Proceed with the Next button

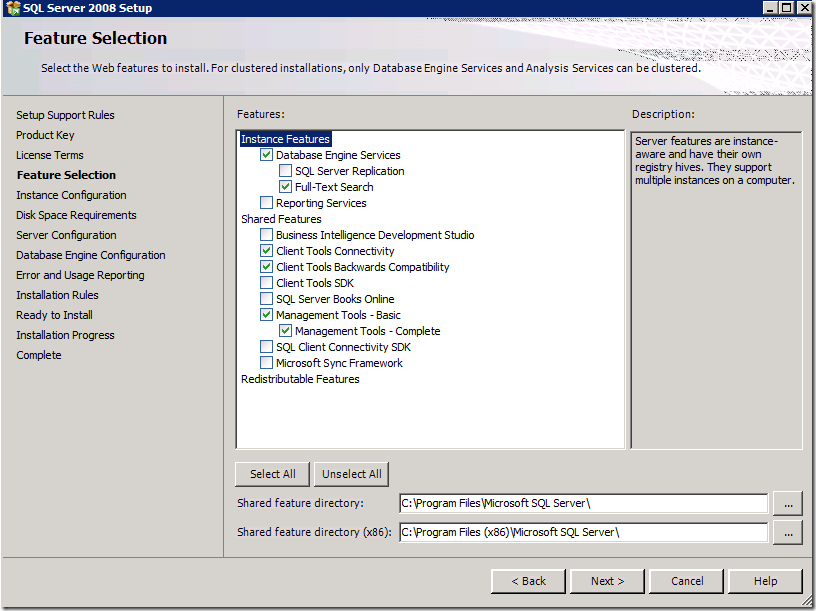[607, 581]
